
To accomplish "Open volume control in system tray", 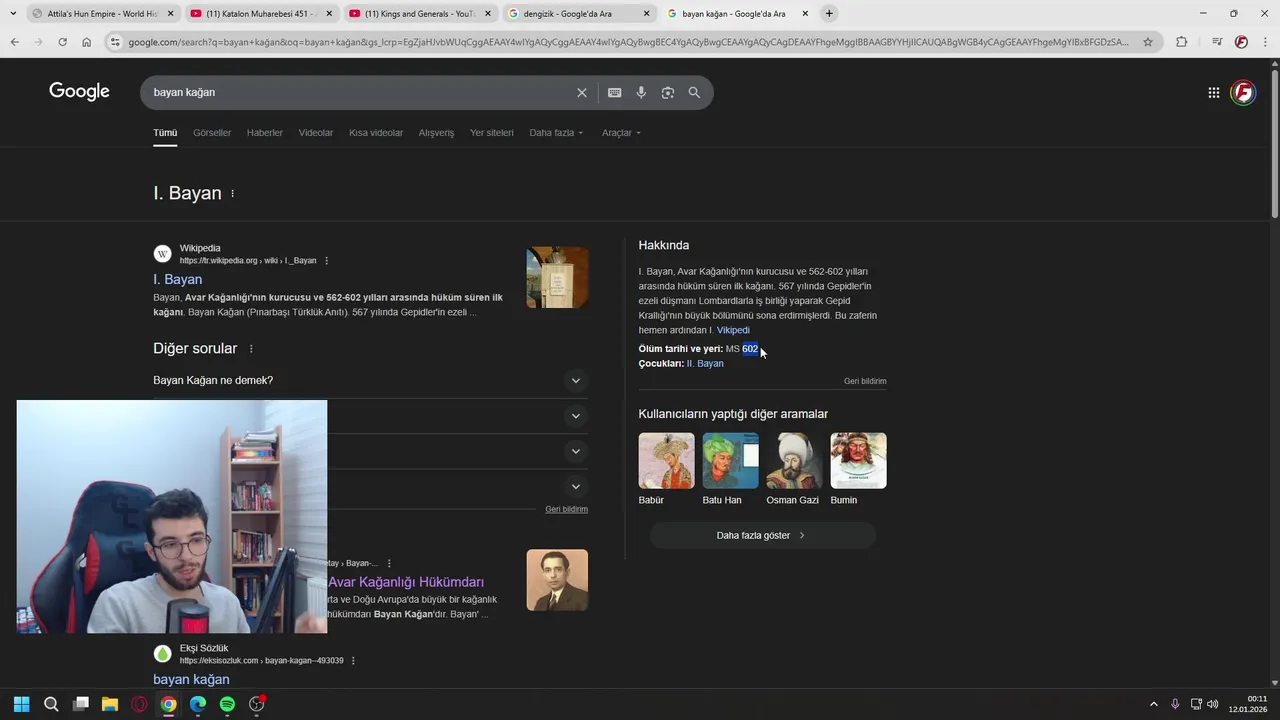I will 1212,704.
